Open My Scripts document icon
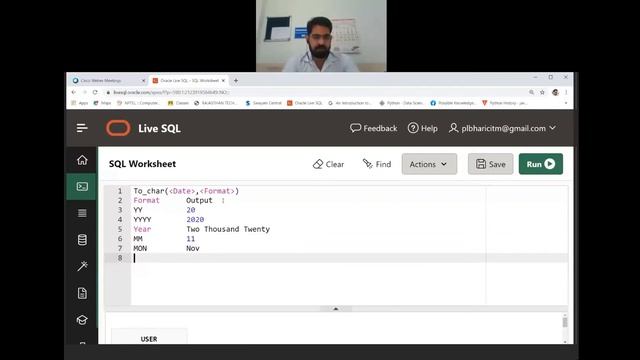Screen dimensions: 640x360 click(x=82, y=293)
